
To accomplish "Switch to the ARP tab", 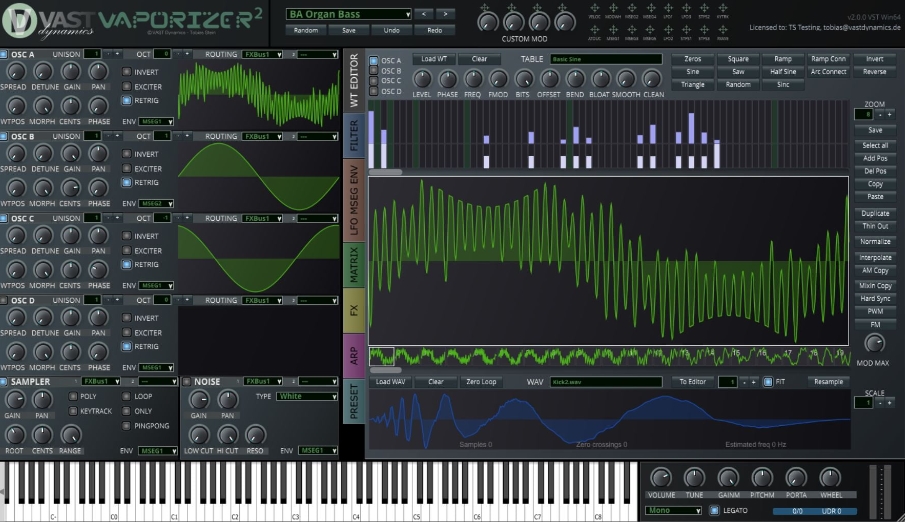I will click(354, 356).
